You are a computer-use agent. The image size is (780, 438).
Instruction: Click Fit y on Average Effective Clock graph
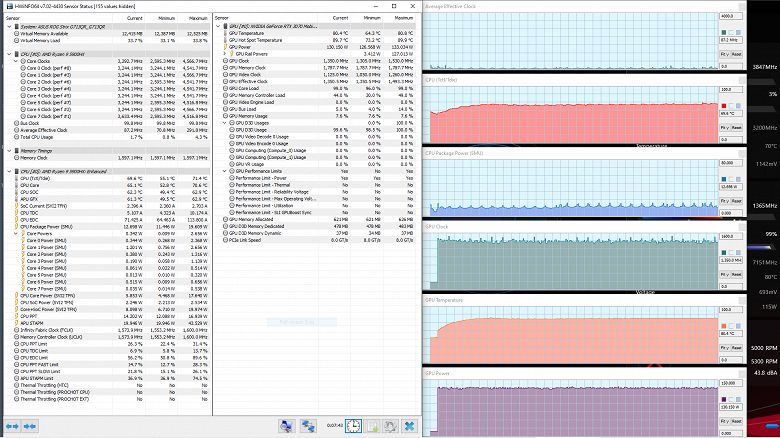[x=725, y=53]
